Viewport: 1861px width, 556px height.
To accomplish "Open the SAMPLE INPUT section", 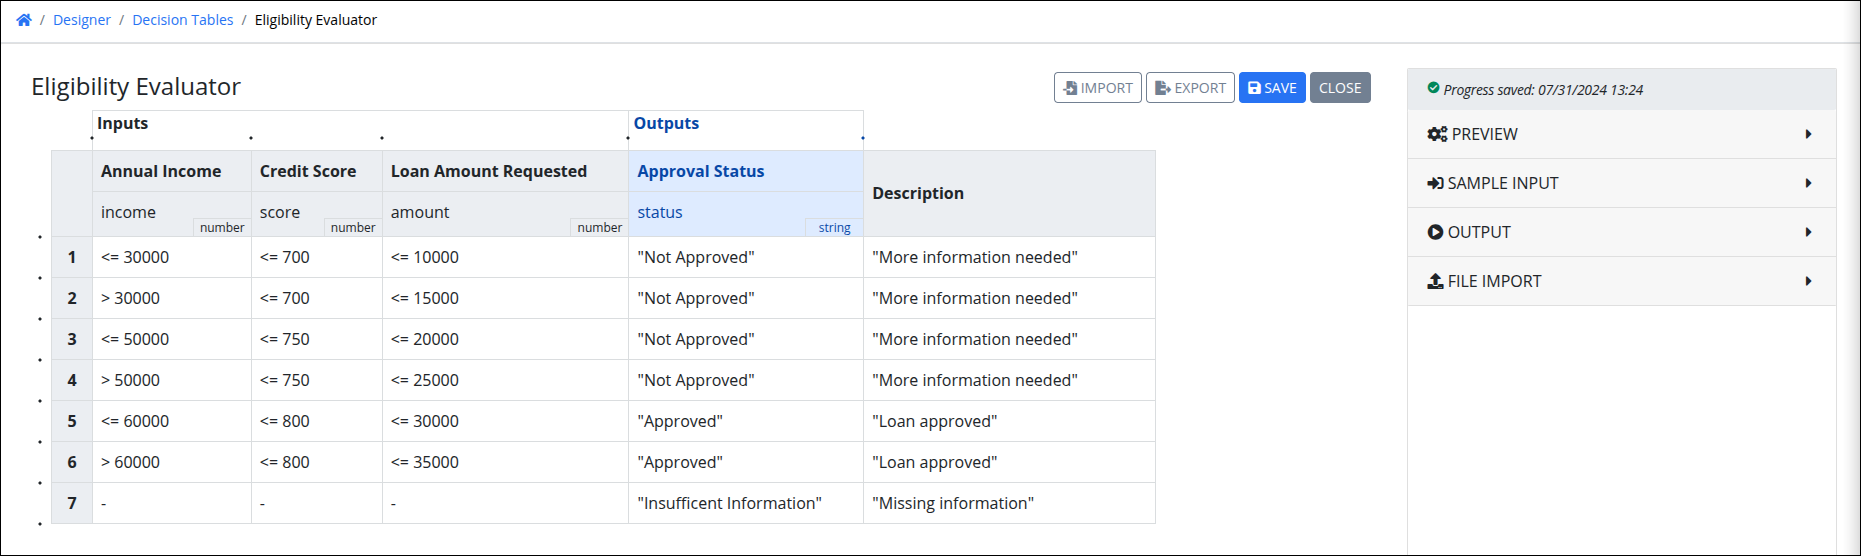I will tap(1621, 183).
